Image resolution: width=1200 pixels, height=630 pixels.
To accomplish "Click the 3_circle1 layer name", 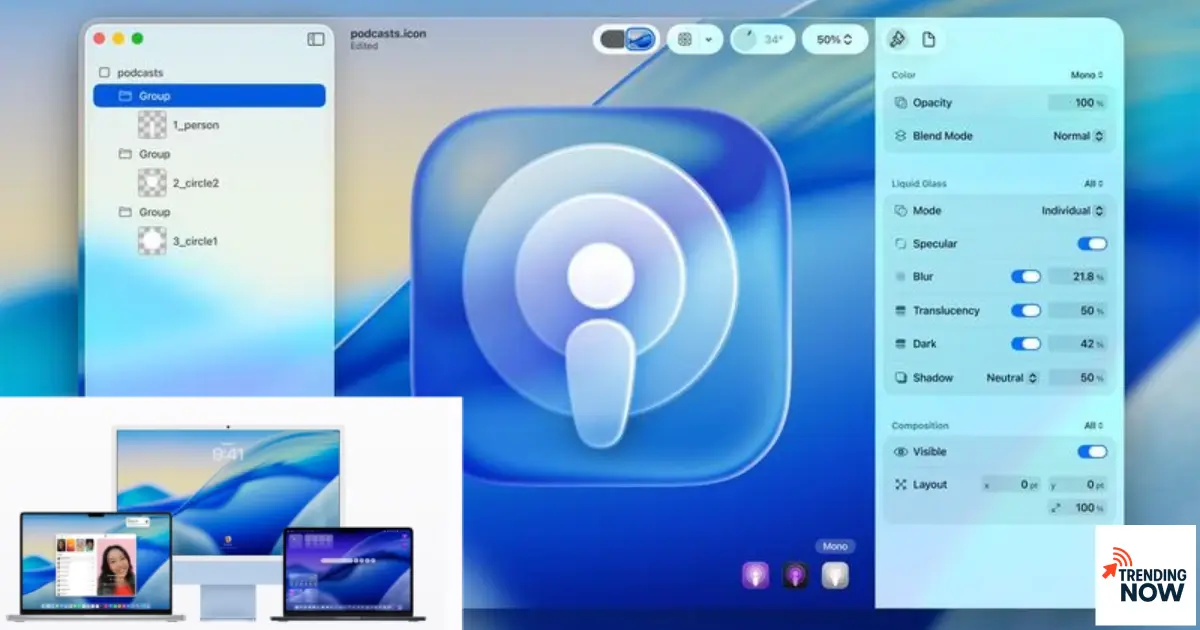I will [196, 241].
